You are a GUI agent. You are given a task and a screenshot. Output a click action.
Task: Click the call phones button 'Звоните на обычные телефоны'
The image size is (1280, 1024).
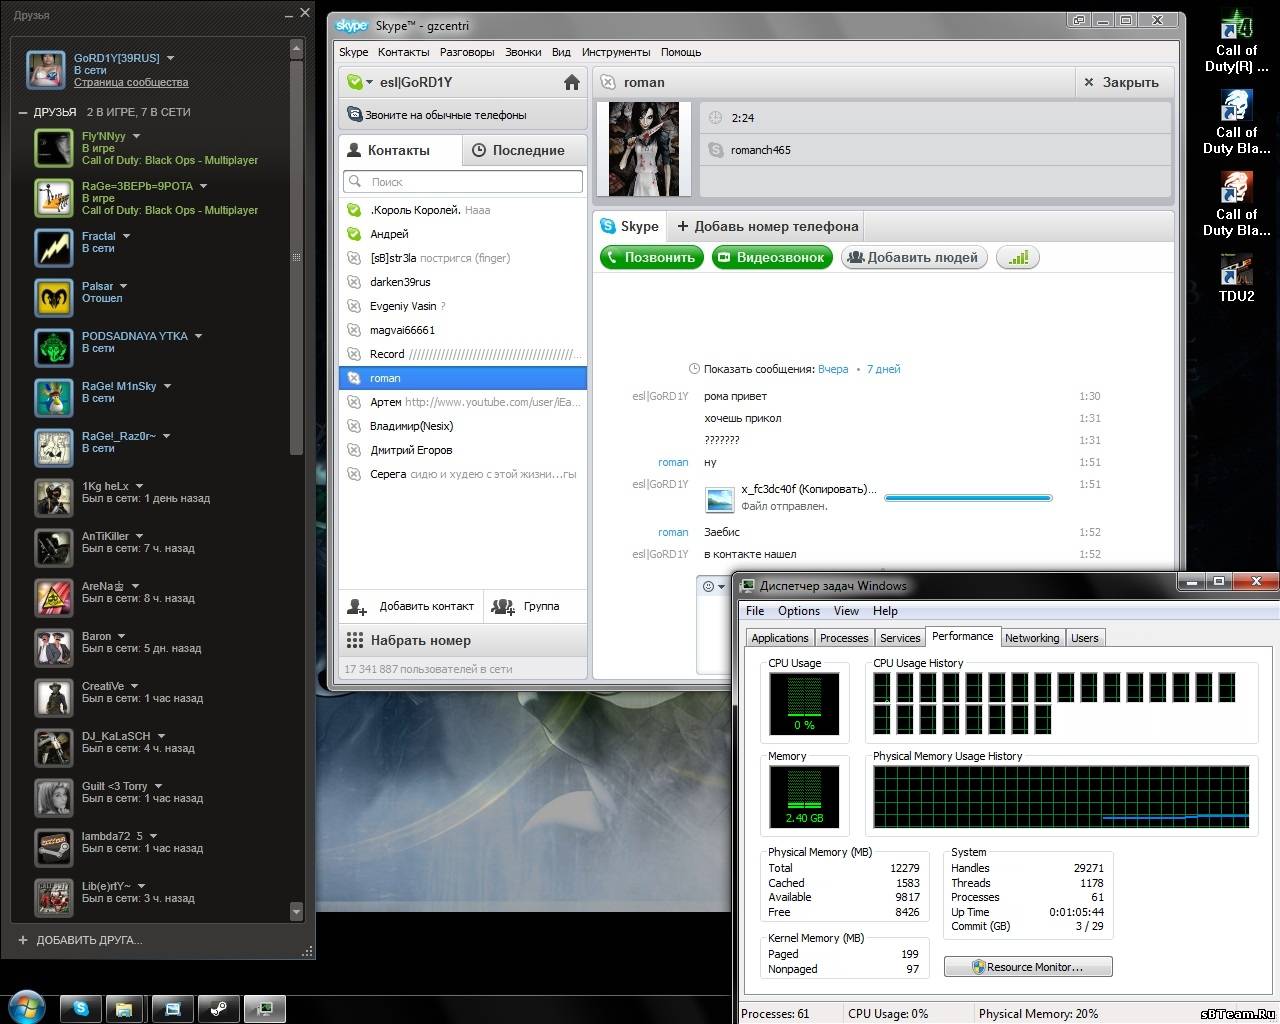pyautogui.click(x=463, y=115)
